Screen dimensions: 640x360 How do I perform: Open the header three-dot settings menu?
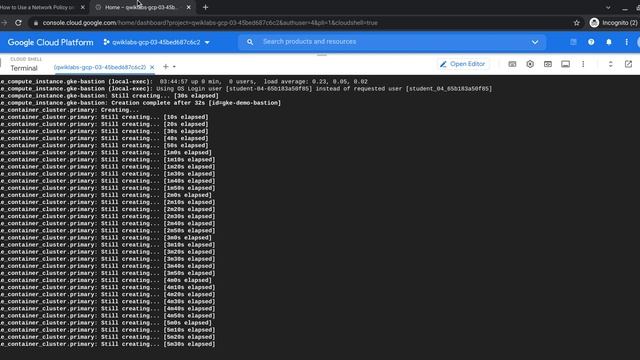[627, 42]
